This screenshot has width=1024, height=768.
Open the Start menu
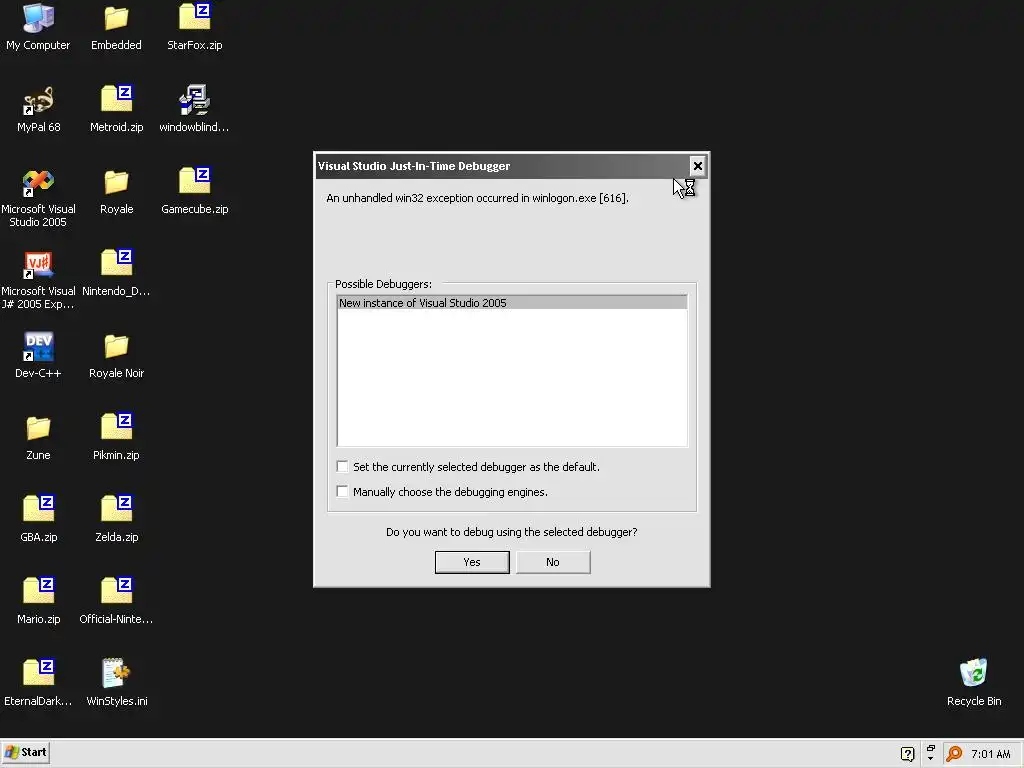pyautogui.click(x=26, y=752)
